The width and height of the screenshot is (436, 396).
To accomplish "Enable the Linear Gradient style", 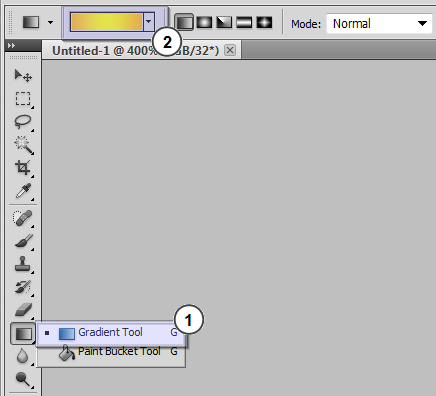I will tap(184, 23).
